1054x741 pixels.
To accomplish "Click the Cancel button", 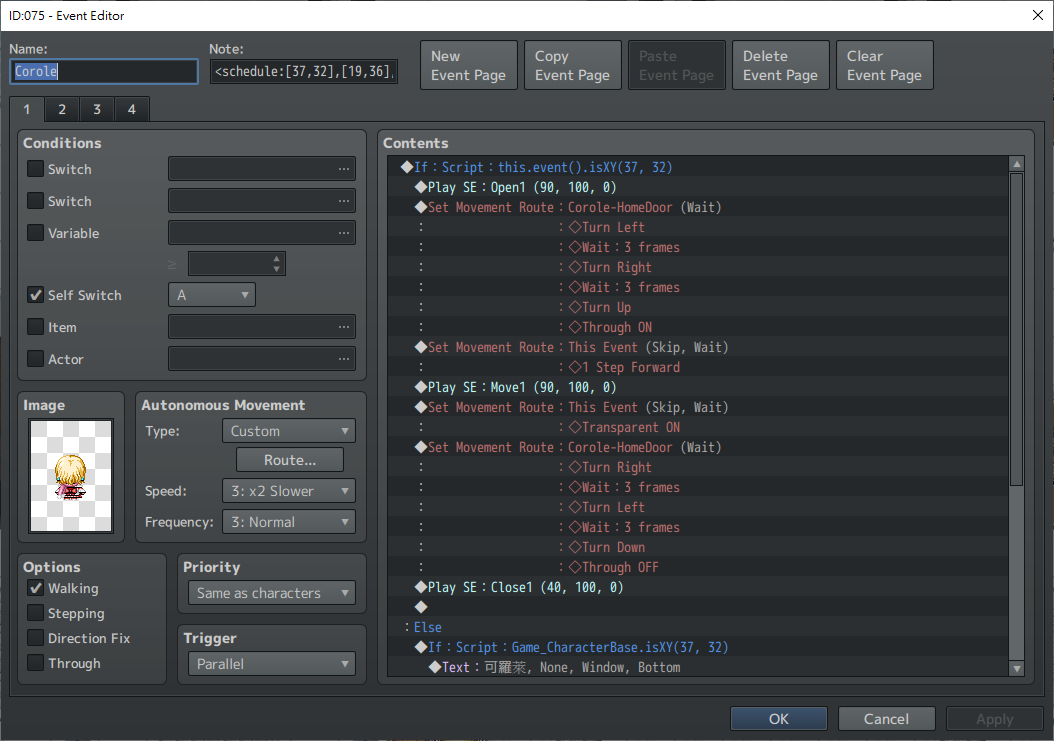I will click(886, 719).
